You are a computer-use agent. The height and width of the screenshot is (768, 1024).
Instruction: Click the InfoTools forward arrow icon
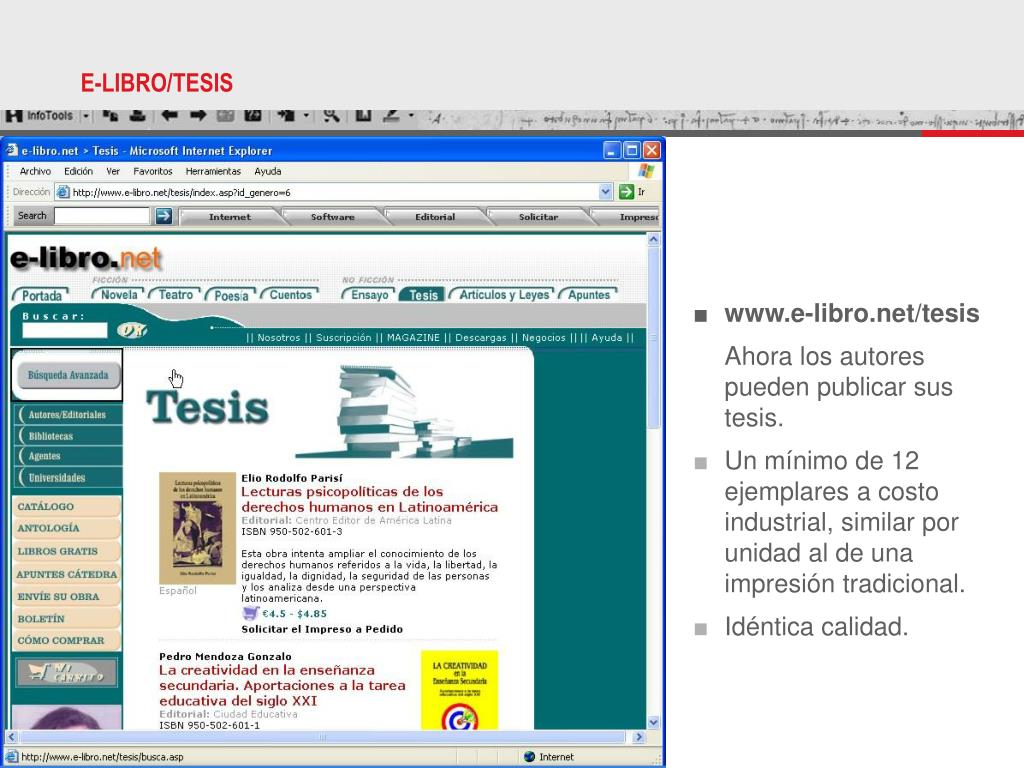tap(198, 116)
